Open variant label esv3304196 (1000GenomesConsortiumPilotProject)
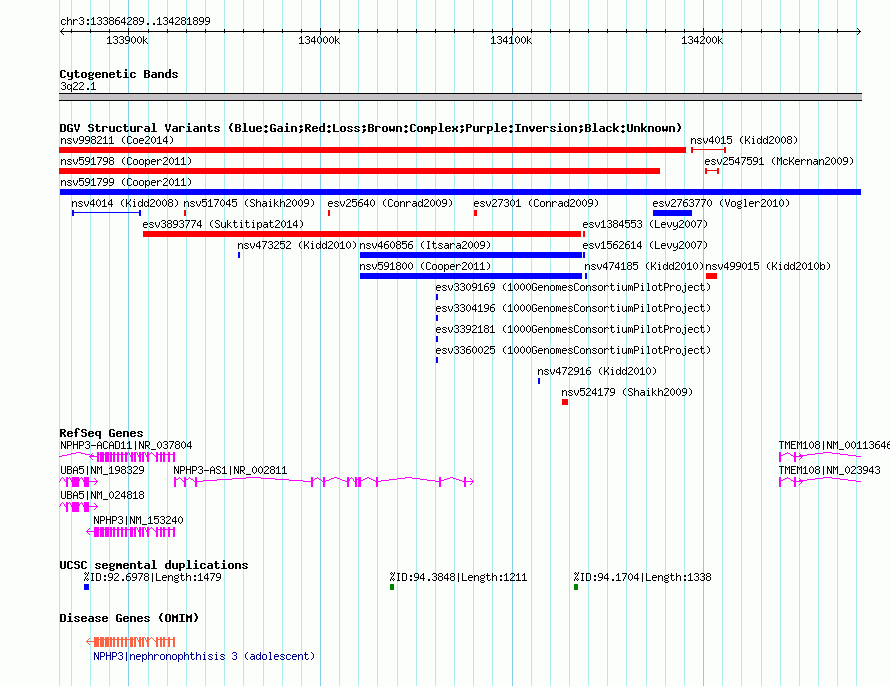The width and height of the screenshot is (890, 686). click(x=573, y=308)
